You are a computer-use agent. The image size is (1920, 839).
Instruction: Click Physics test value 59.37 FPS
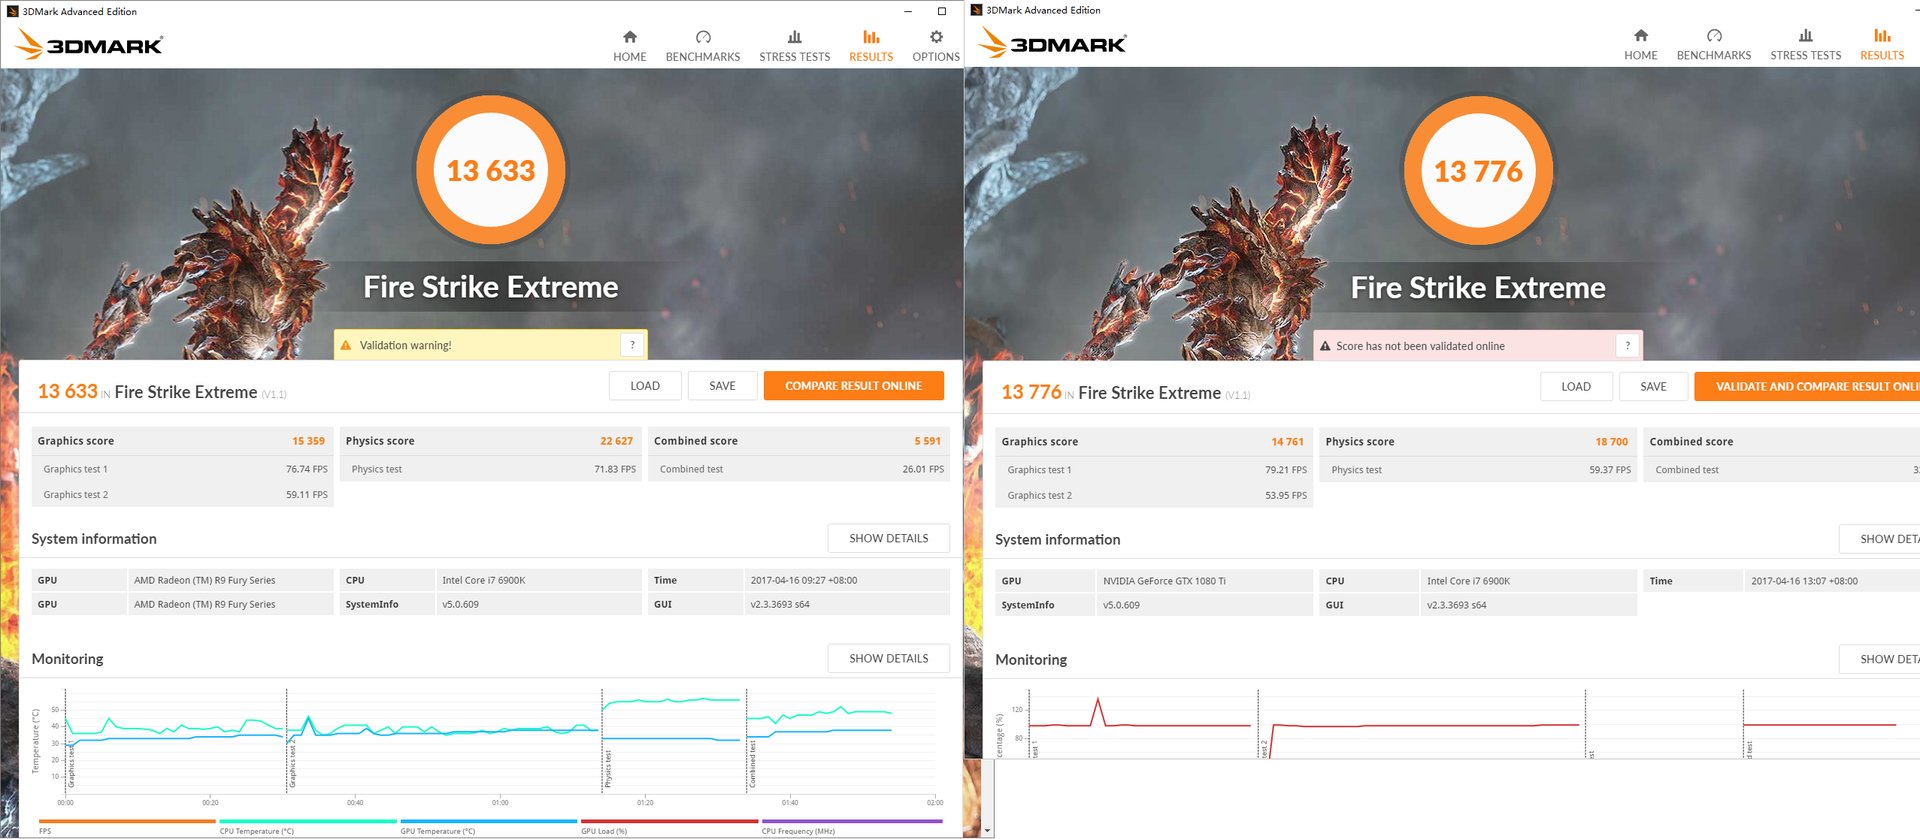point(1610,470)
